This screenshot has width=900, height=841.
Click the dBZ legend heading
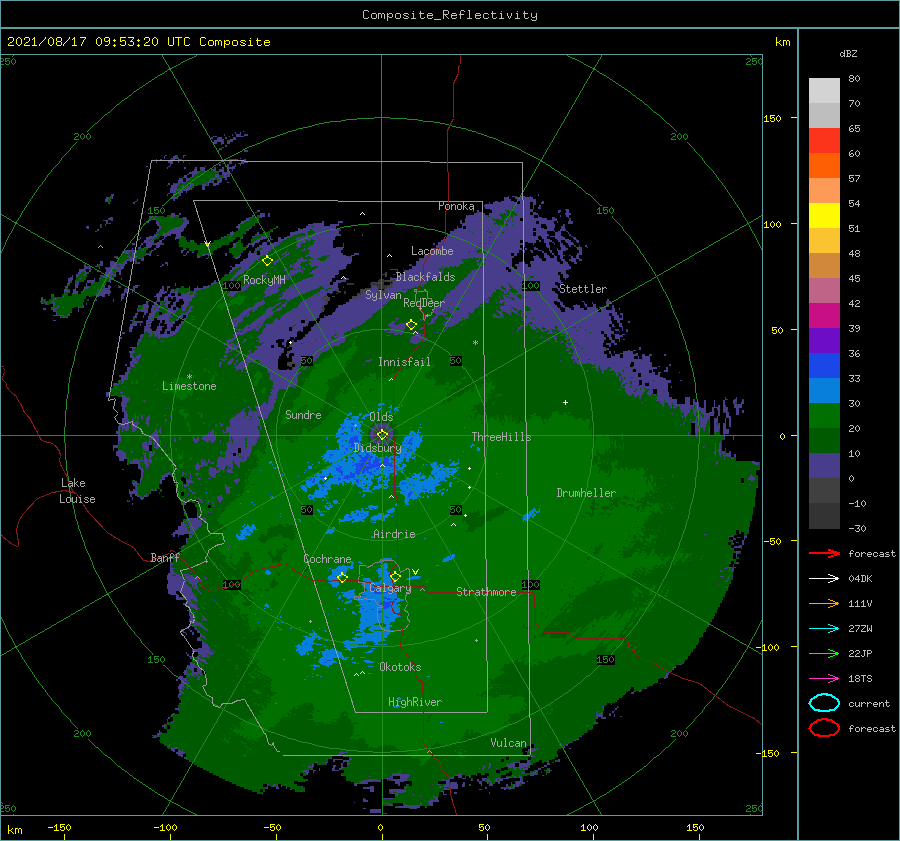click(x=848, y=53)
